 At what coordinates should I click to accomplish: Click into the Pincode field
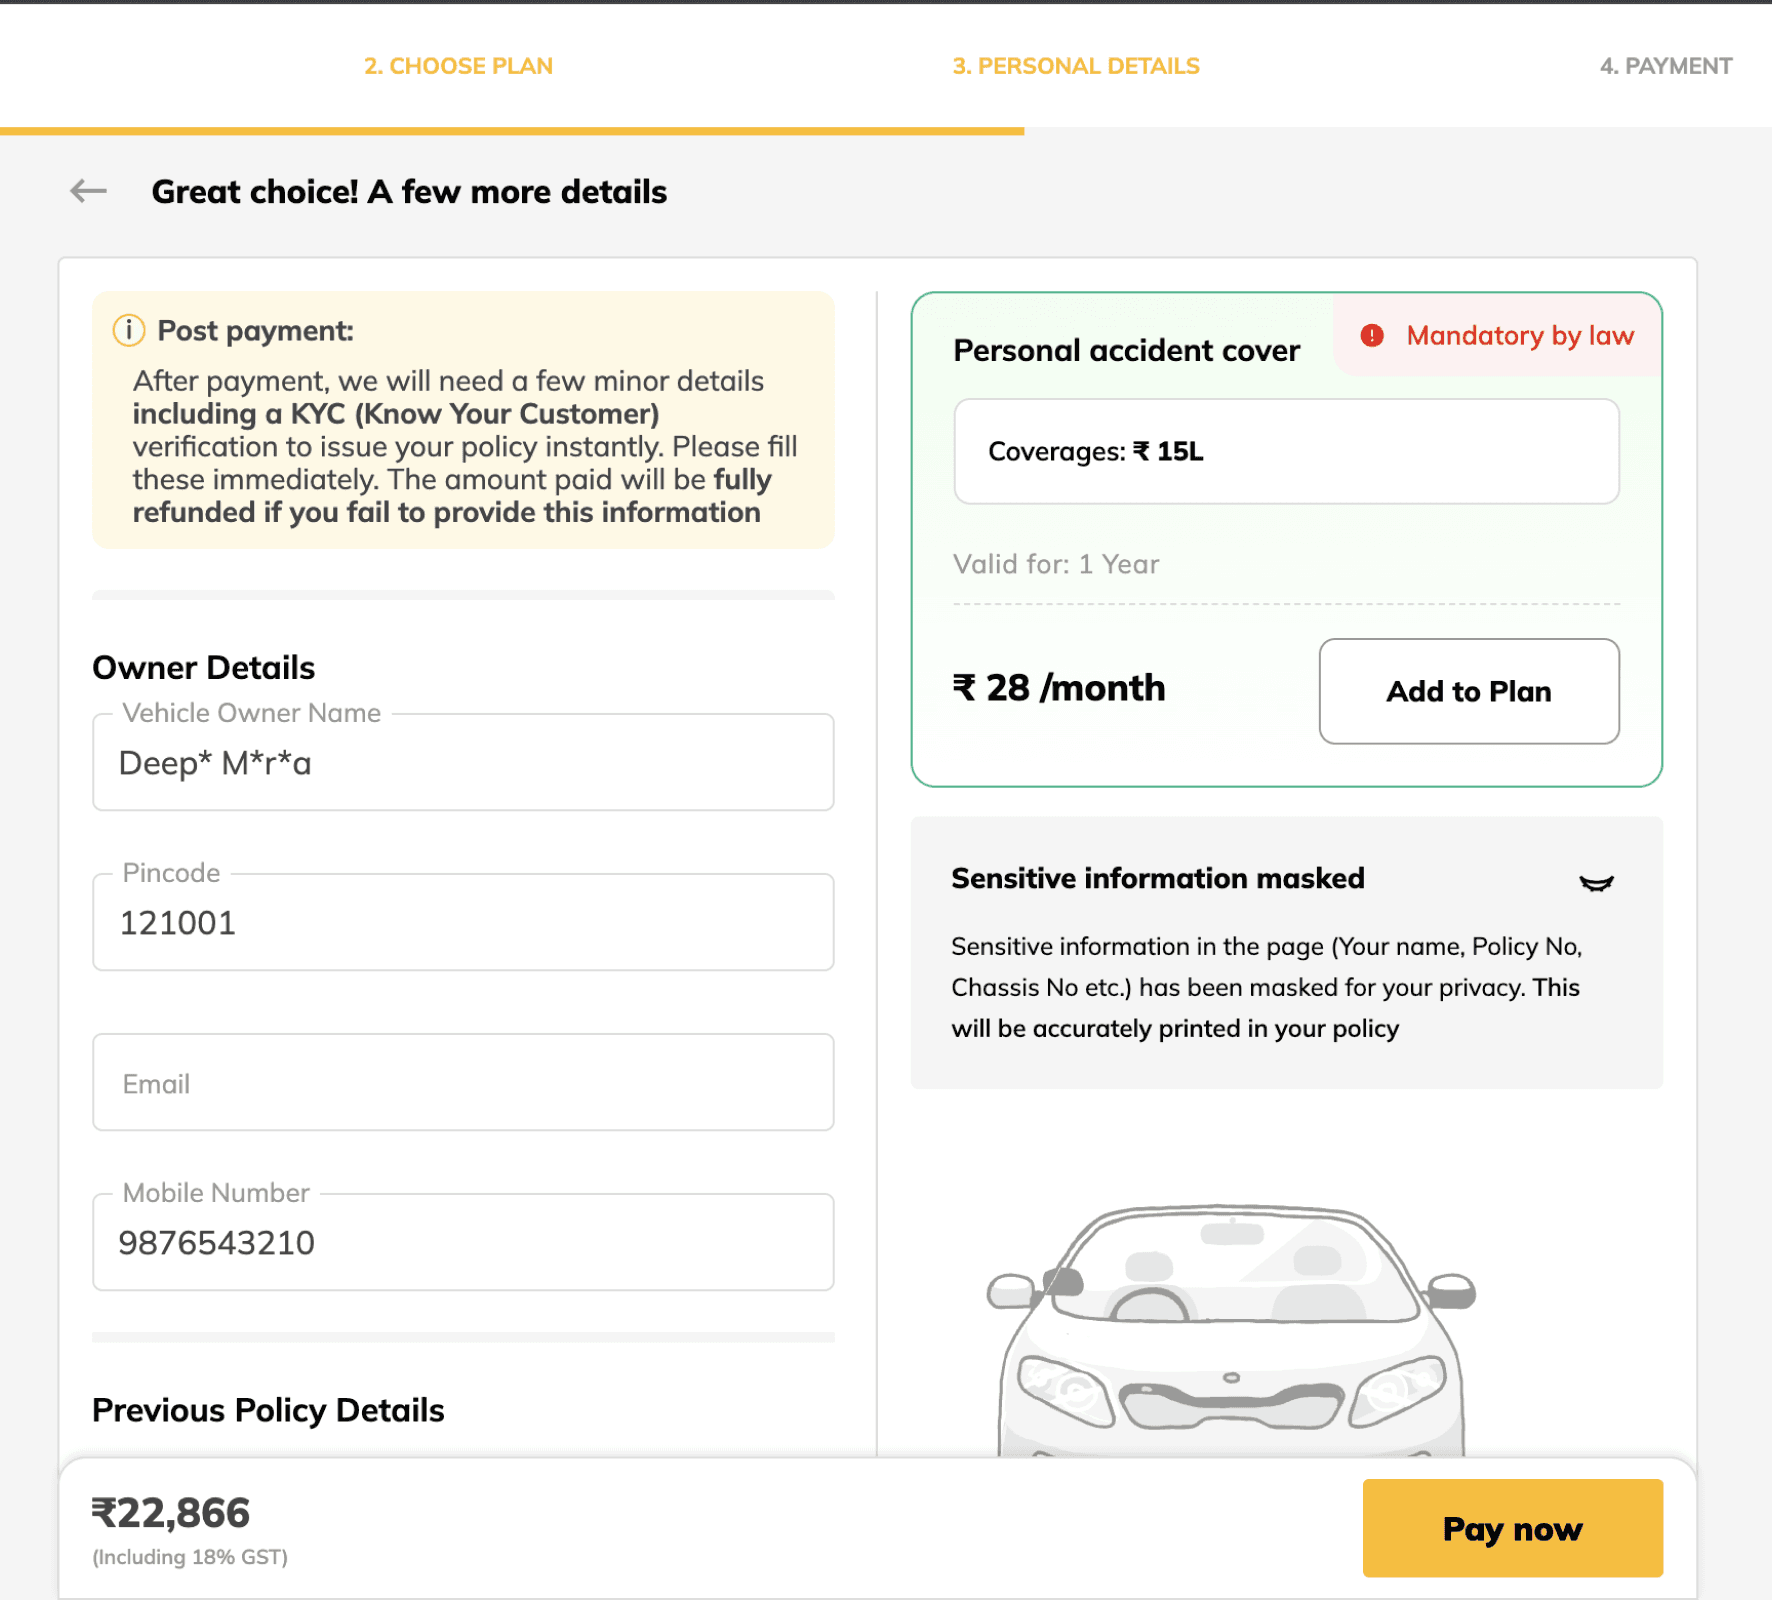click(x=463, y=923)
